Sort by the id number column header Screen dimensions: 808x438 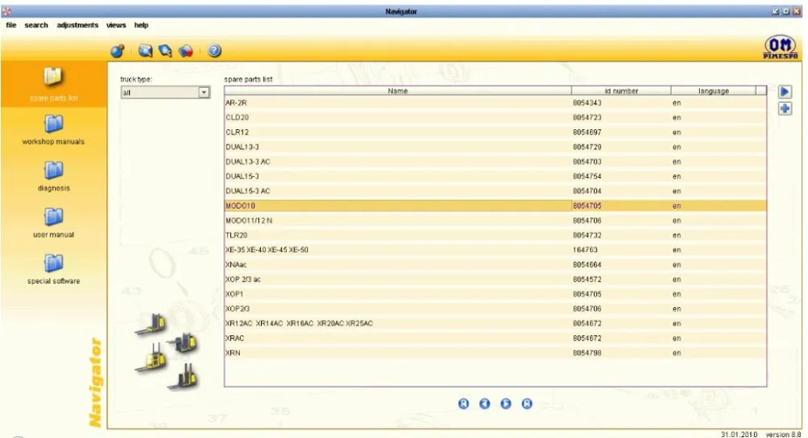(x=621, y=91)
